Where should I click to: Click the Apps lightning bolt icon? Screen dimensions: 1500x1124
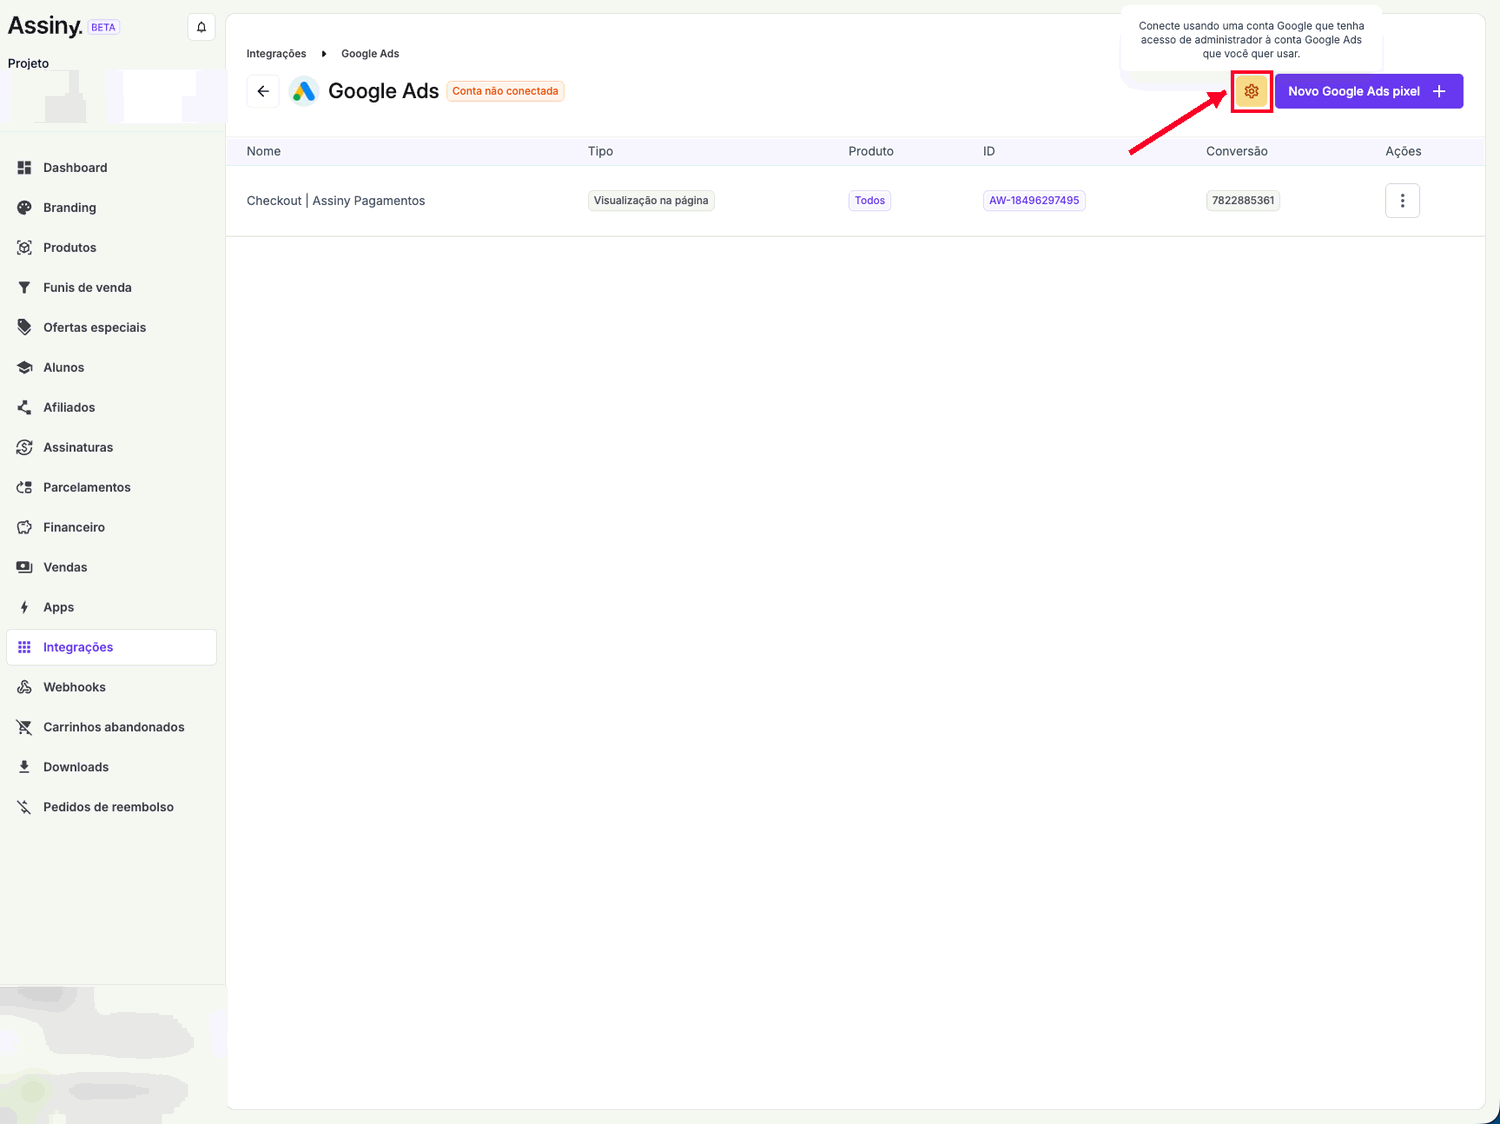click(x=25, y=608)
